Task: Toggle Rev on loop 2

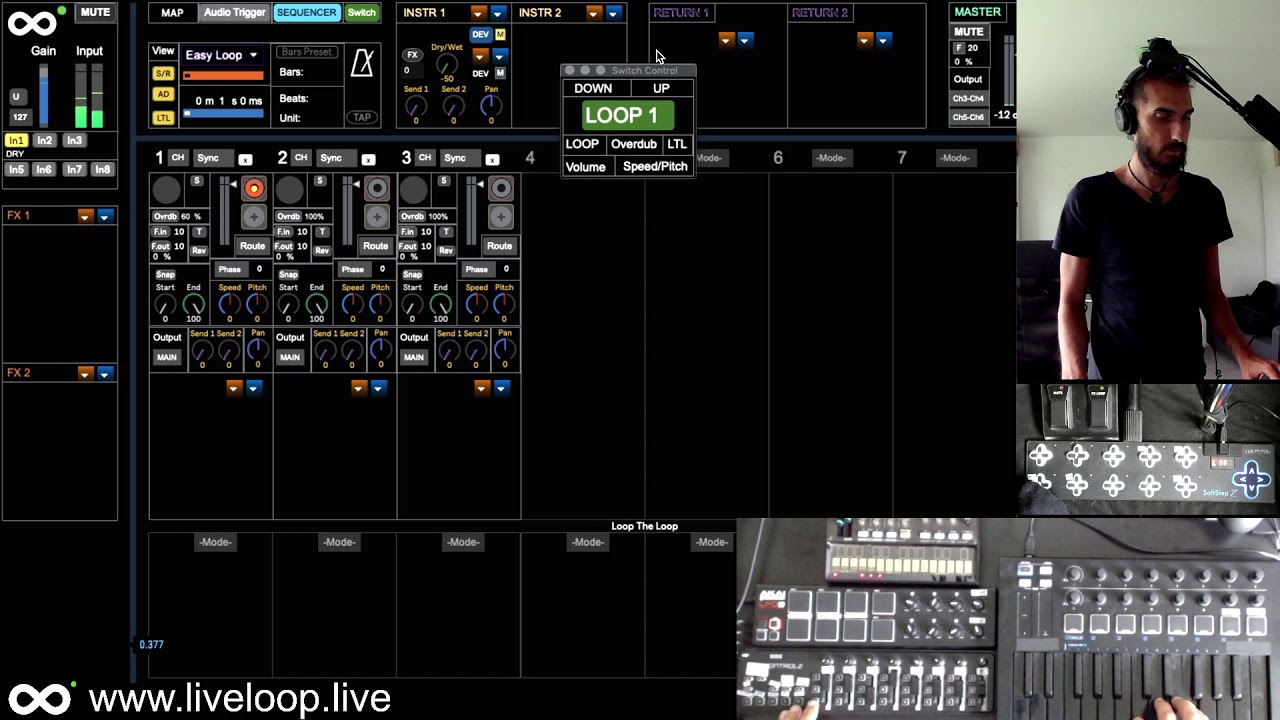Action: [322, 251]
